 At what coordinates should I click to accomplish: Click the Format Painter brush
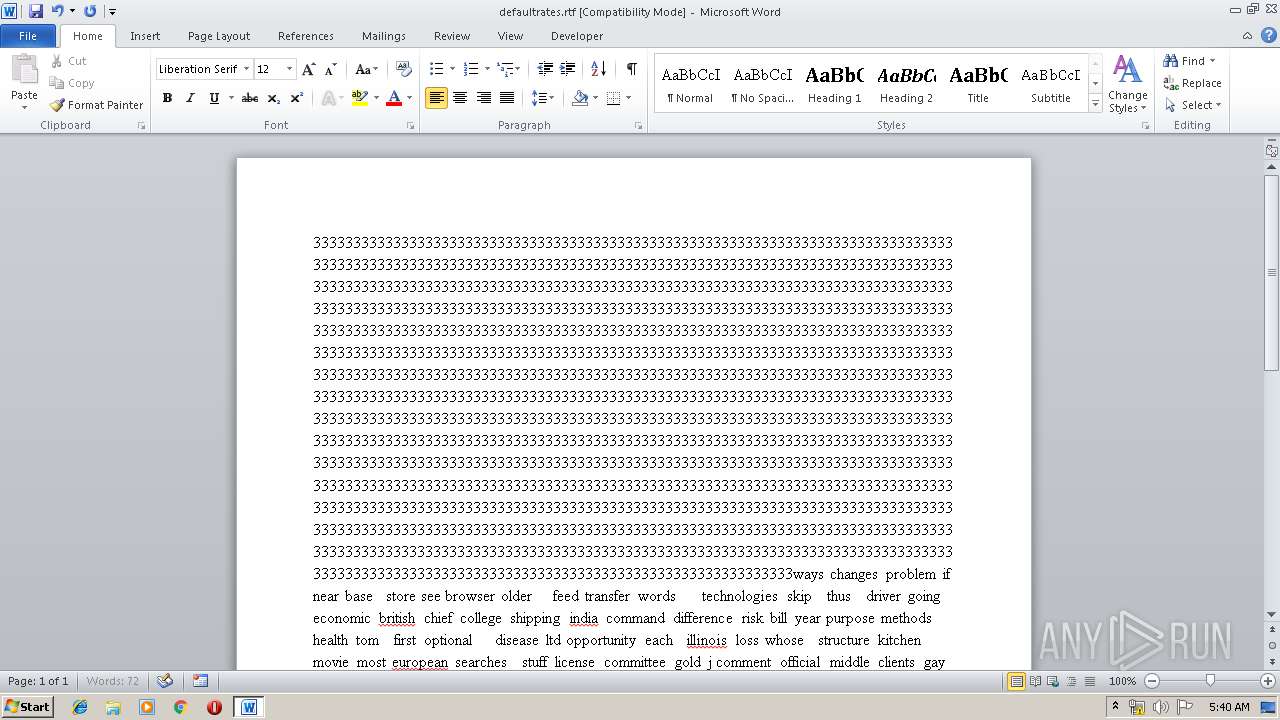tap(97, 105)
